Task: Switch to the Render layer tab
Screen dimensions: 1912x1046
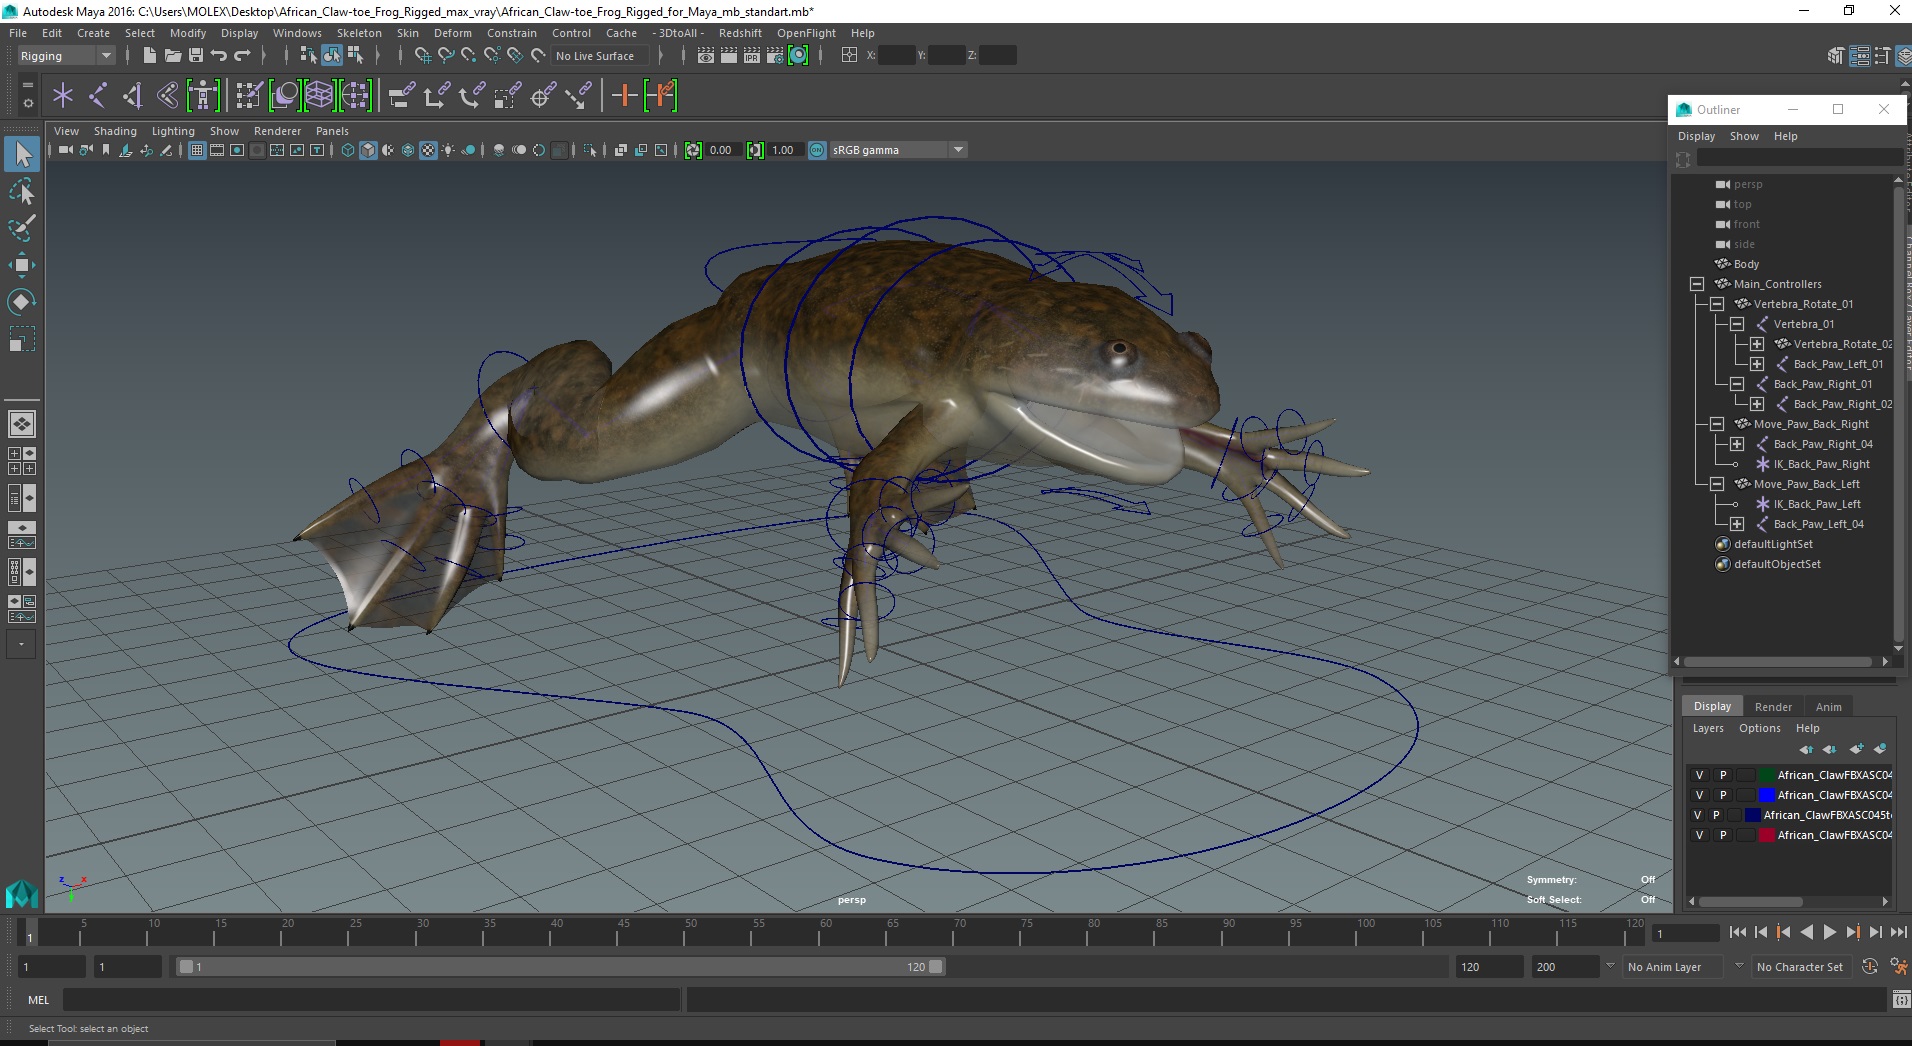Action: (1773, 707)
